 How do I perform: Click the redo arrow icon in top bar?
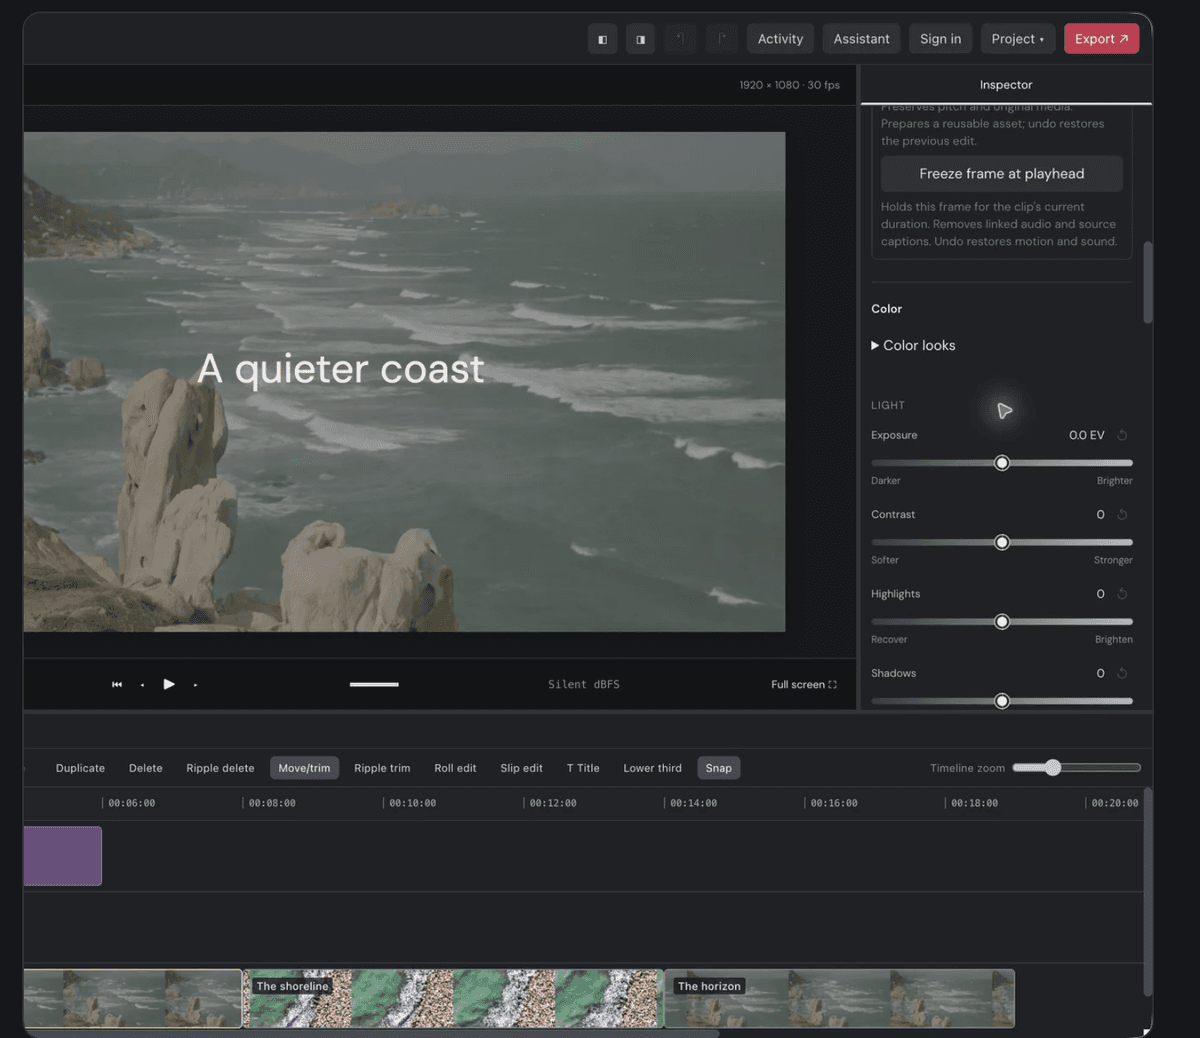click(721, 39)
